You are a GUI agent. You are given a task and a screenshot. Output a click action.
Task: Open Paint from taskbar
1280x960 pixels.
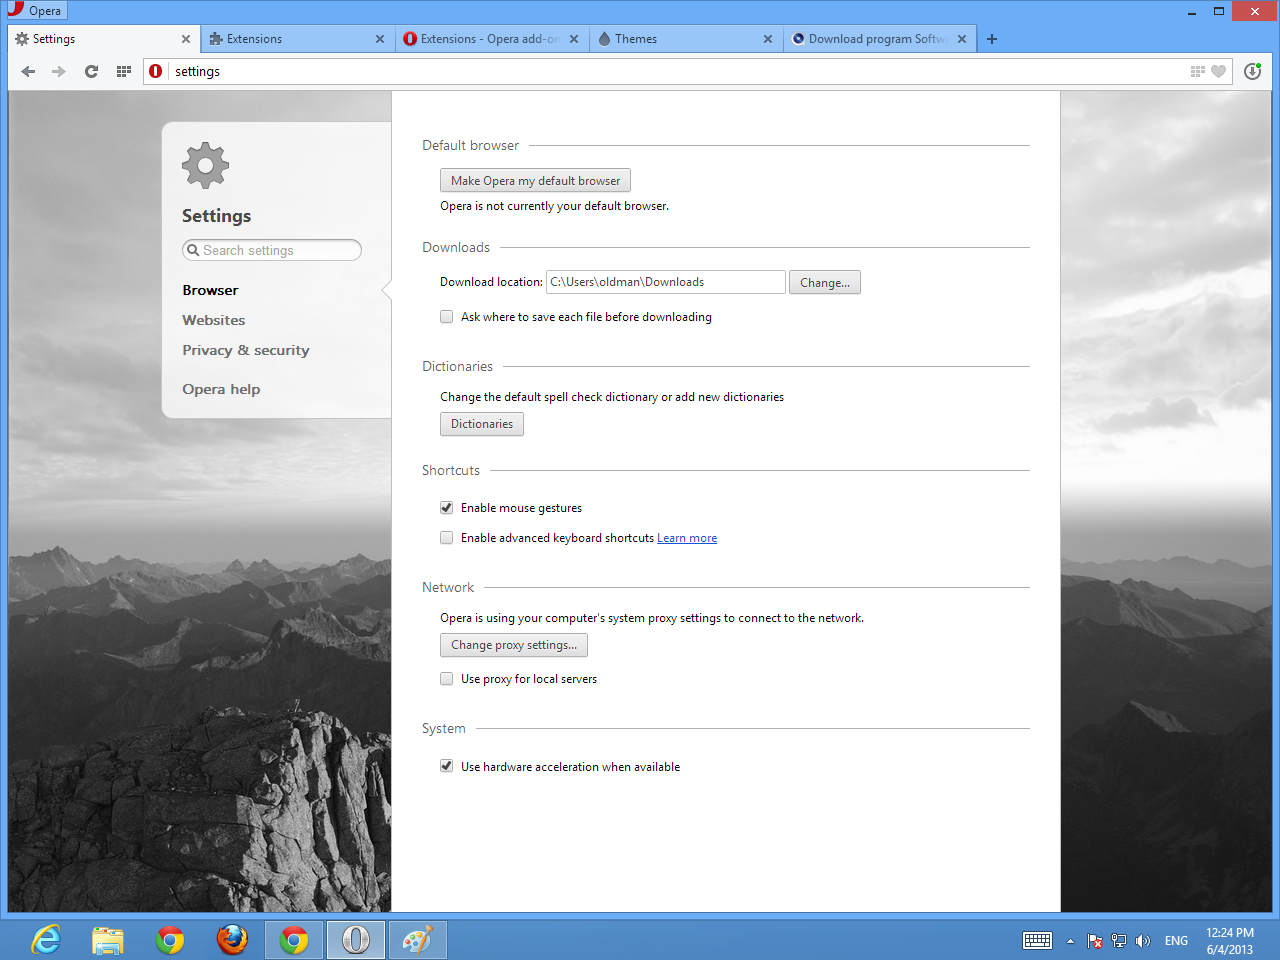click(x=418, y=940)
